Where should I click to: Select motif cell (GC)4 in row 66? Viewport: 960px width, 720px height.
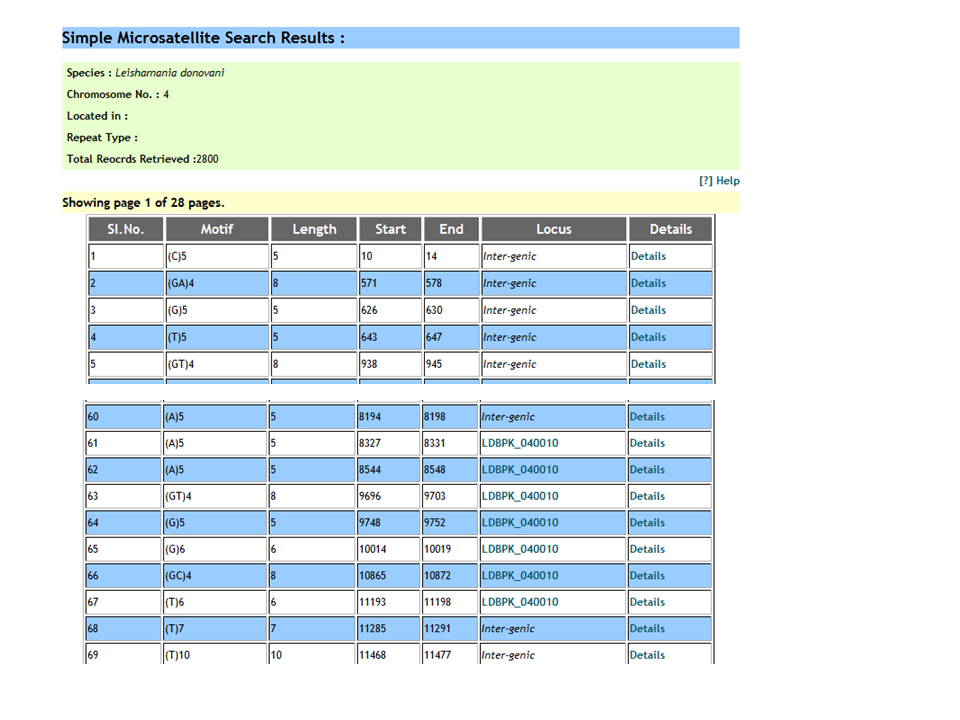[180, 576]
